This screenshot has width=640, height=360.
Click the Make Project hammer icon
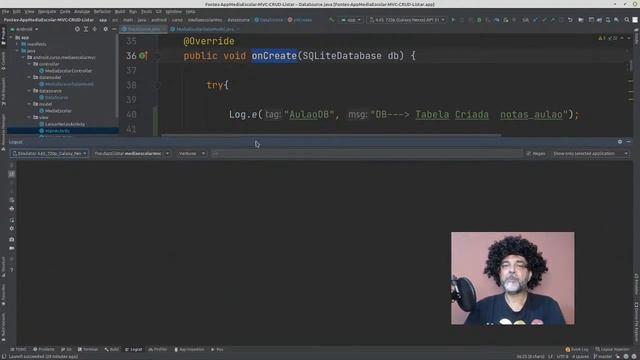point(331,20)
